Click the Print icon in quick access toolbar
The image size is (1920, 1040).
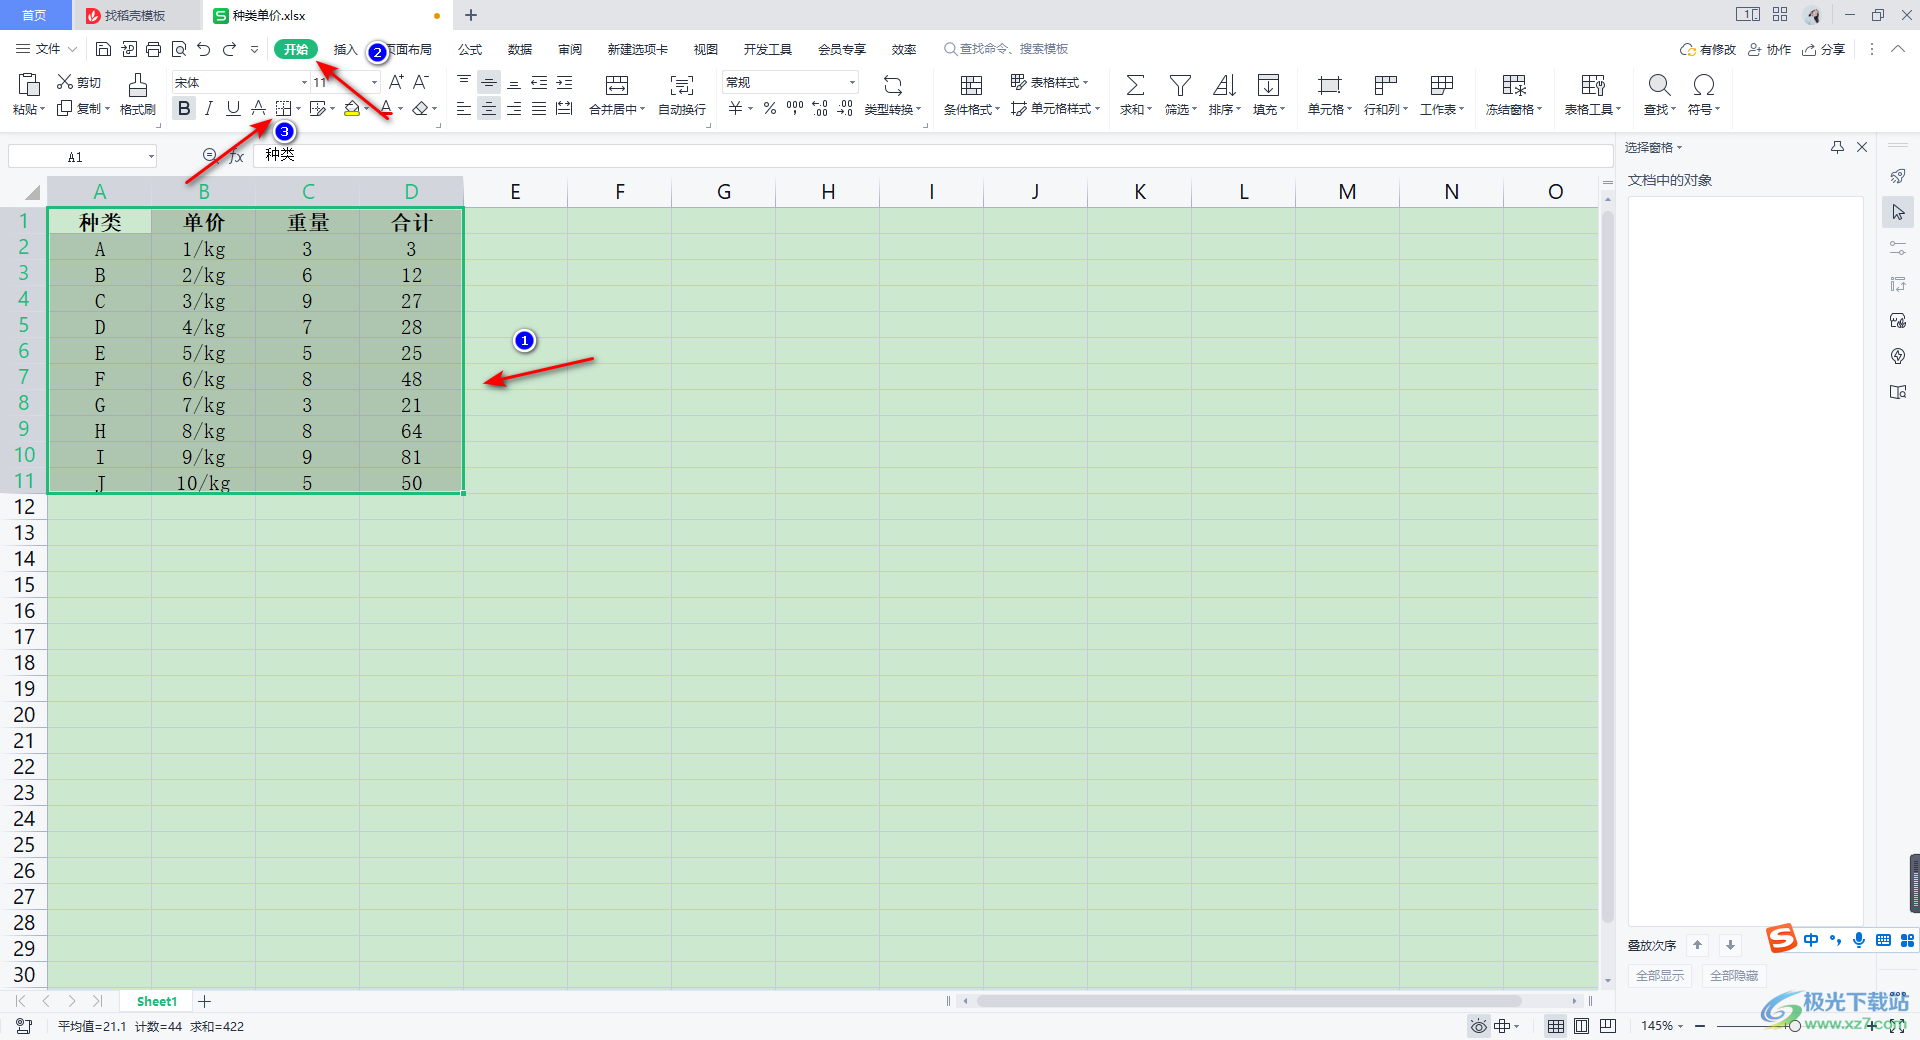[153, 49]
